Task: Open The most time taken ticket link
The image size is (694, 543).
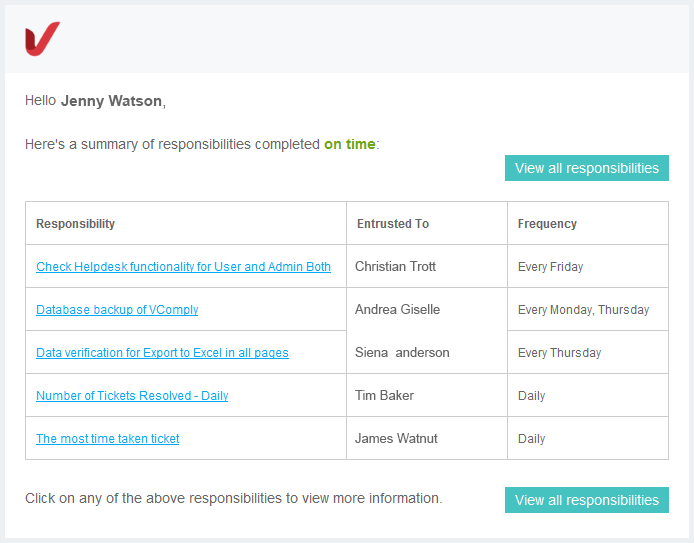Action: [x=108, y=439]
